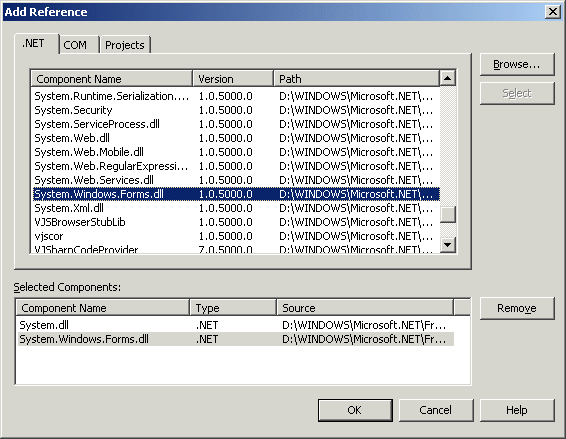The height and width of the screenshot is (439, 566).
Task: Close the Add Reference window
Action: coord(553,12)
